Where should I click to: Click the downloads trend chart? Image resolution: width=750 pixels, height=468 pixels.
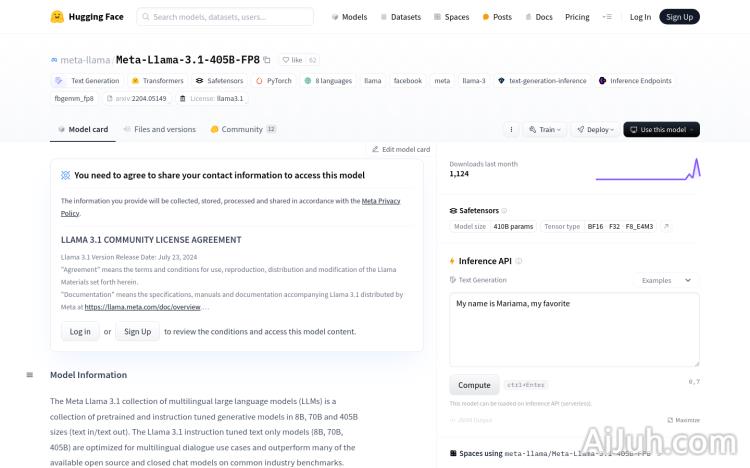pyautogui.click(x=647, y=169)
